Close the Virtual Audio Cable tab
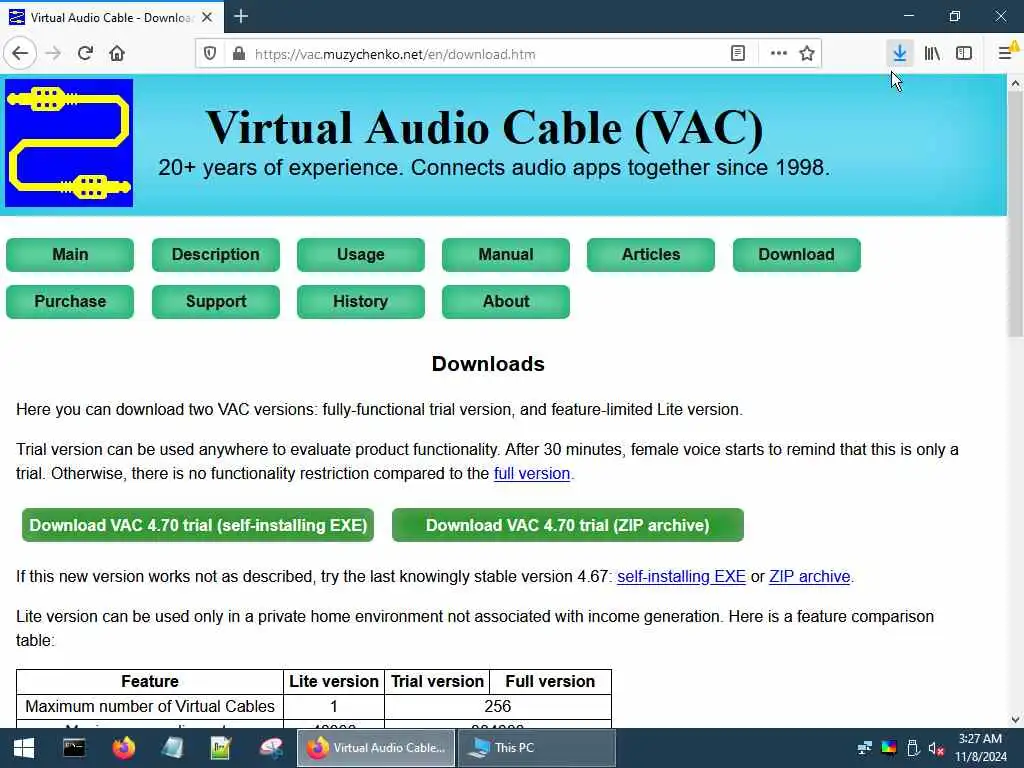 [x=207, y=17]
